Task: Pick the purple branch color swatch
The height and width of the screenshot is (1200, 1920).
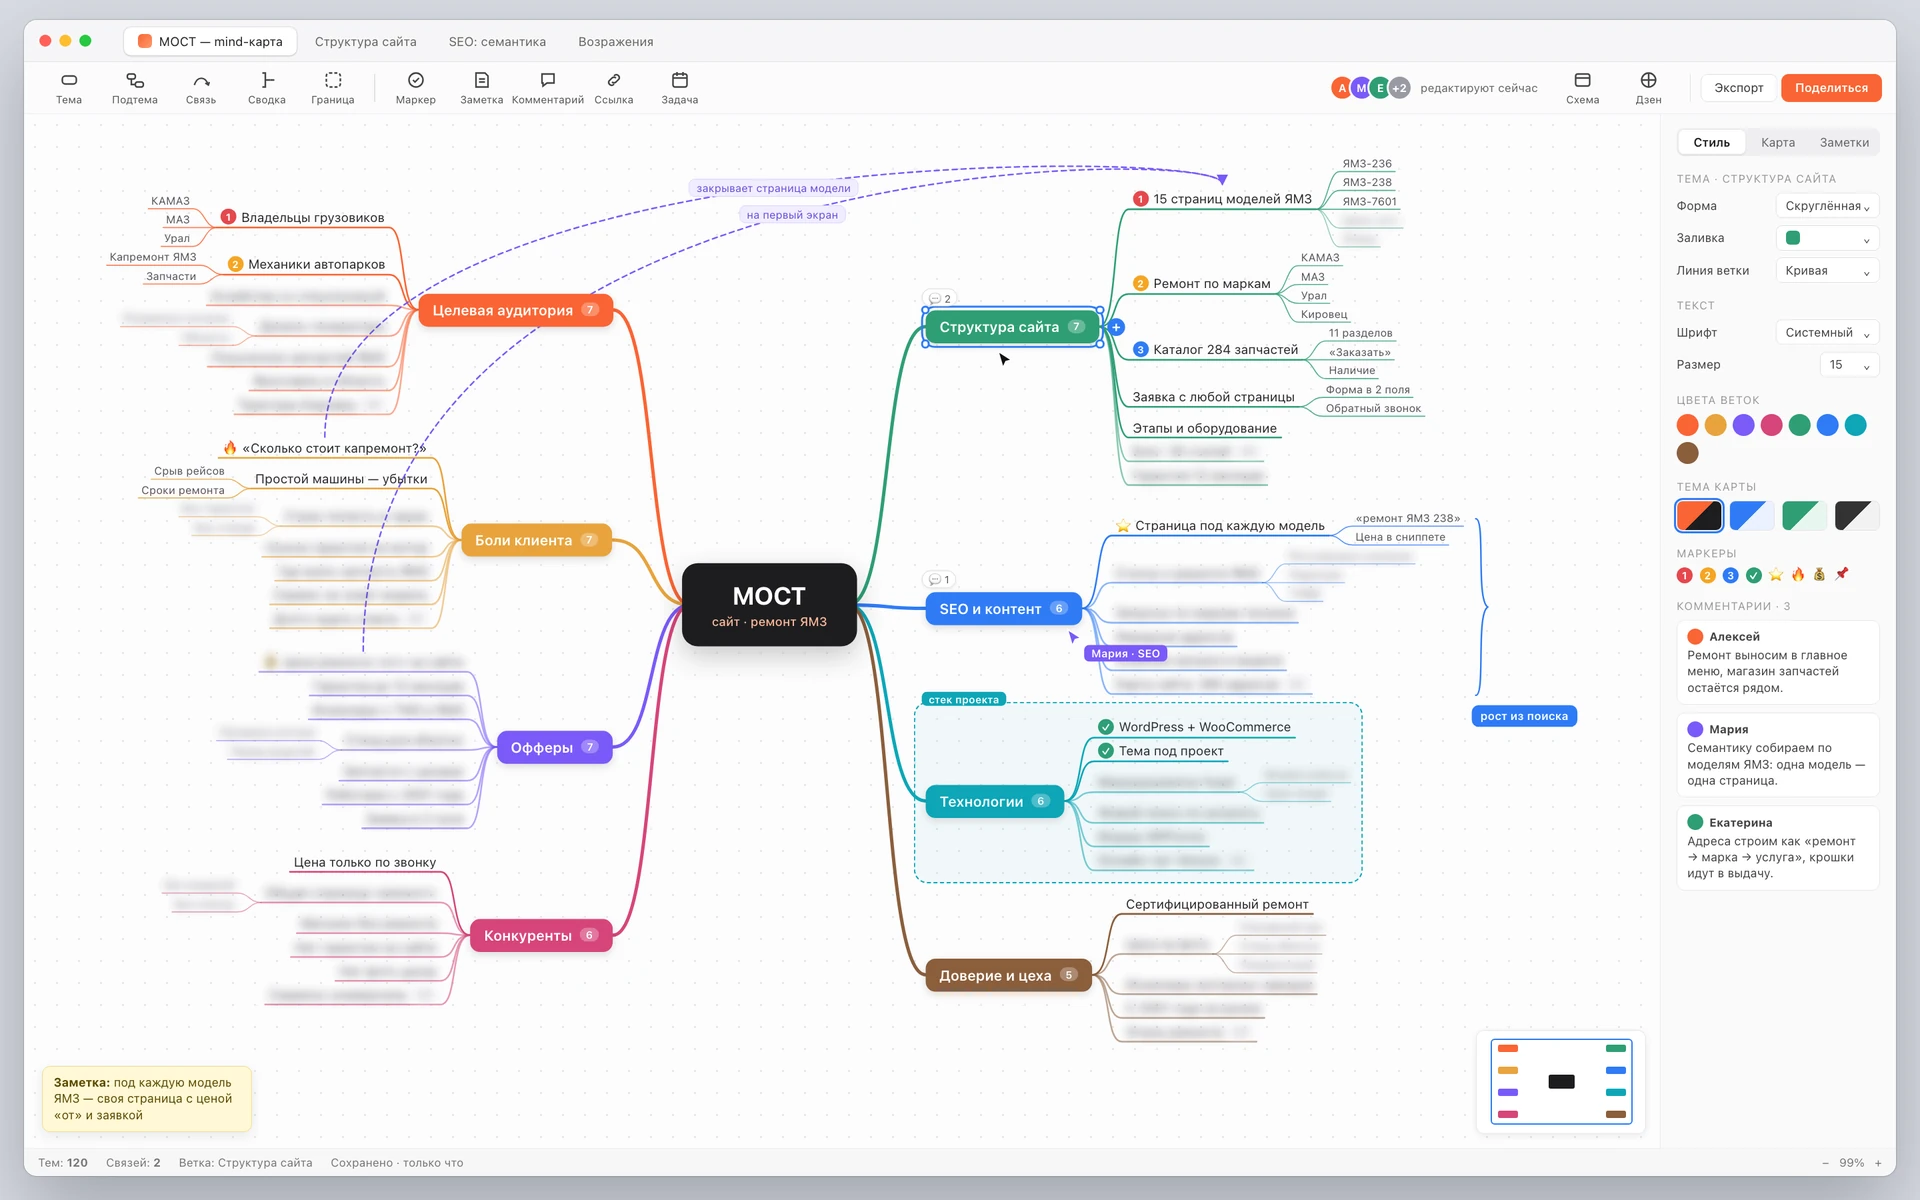Action: click(1743, 425)
